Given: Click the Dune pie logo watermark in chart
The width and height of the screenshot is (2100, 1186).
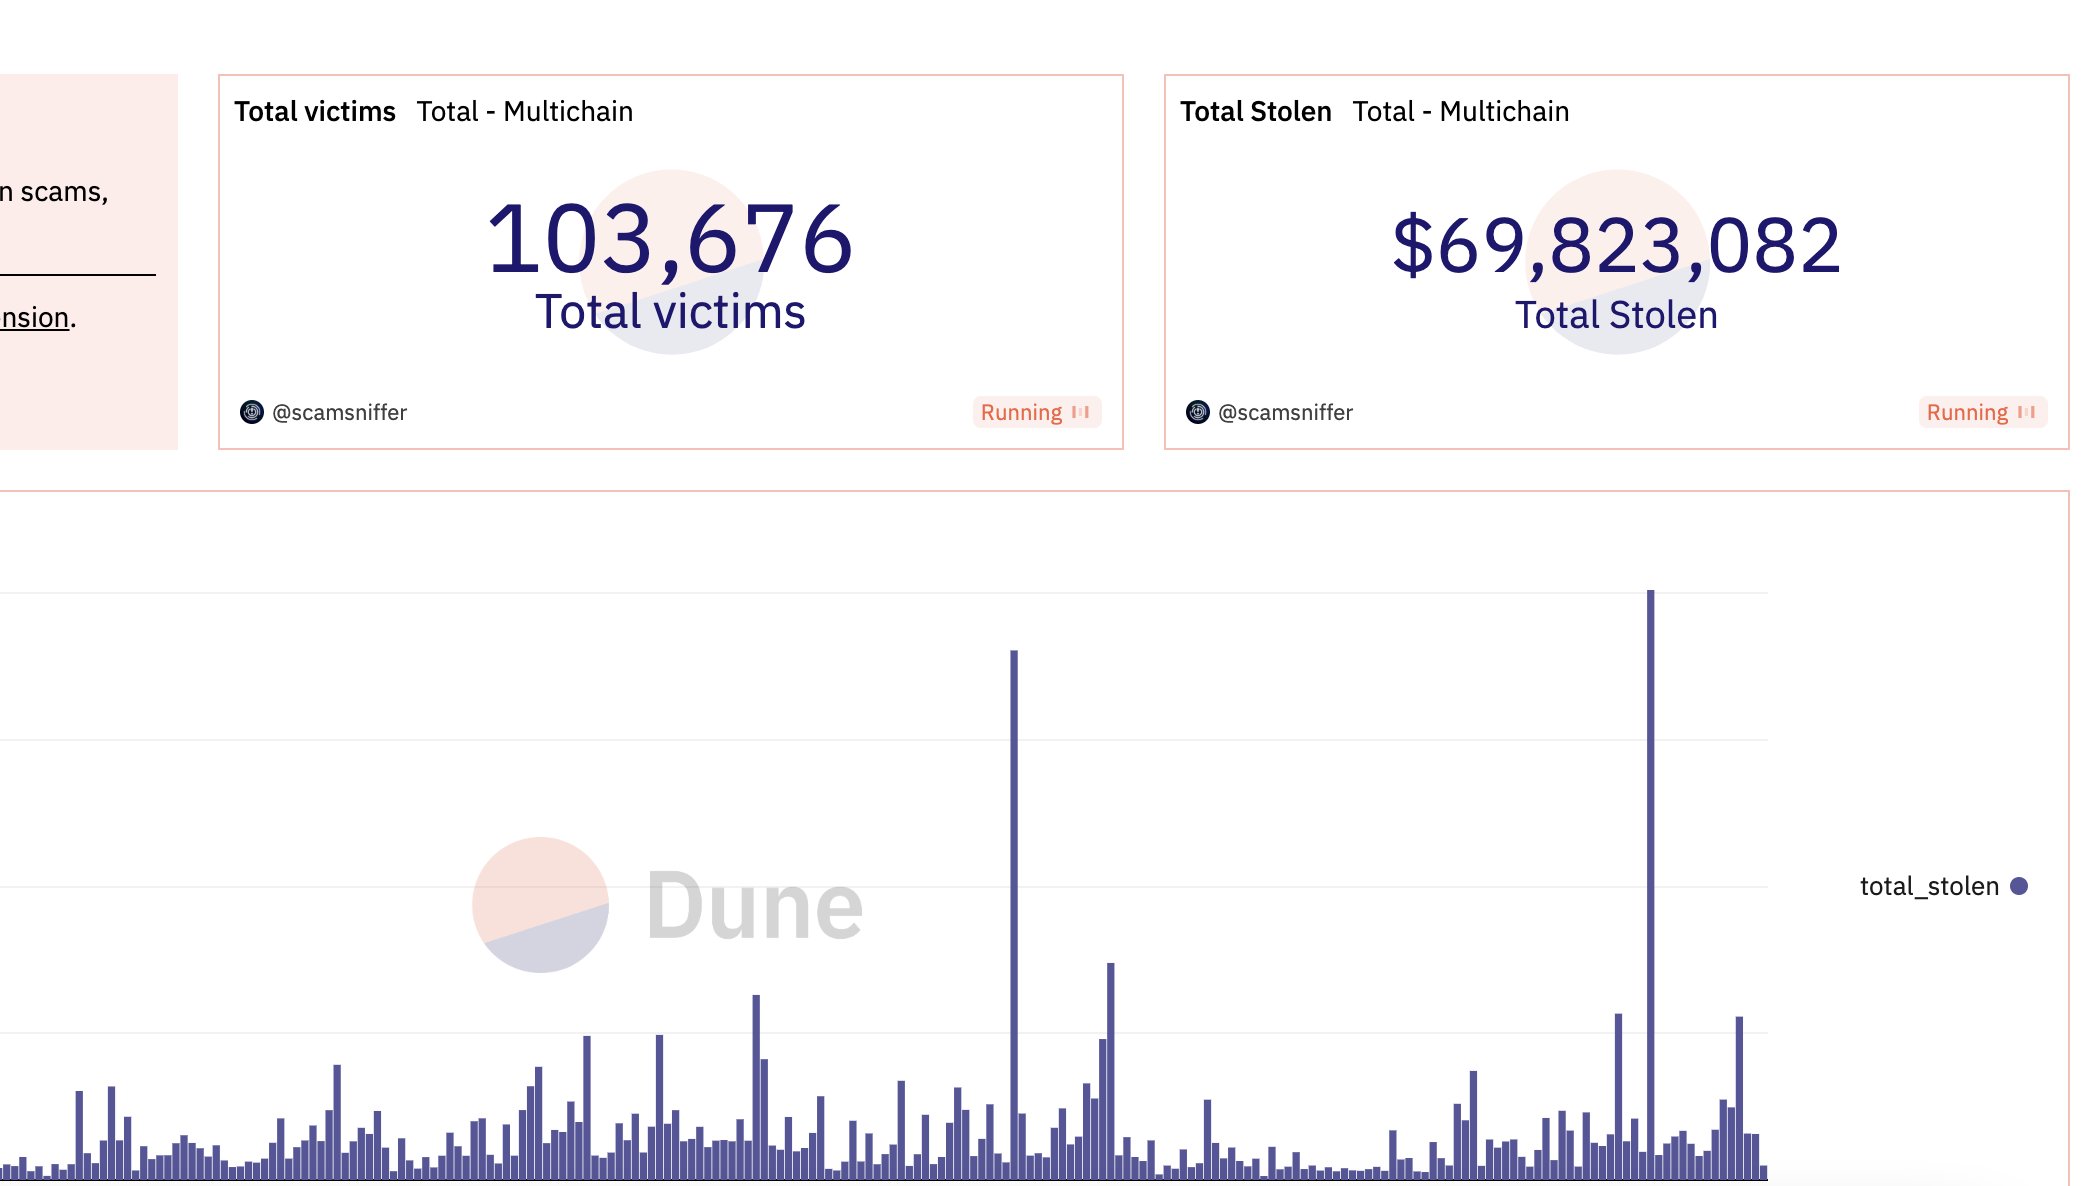Looking at the screenshot, I should point(540,904).
